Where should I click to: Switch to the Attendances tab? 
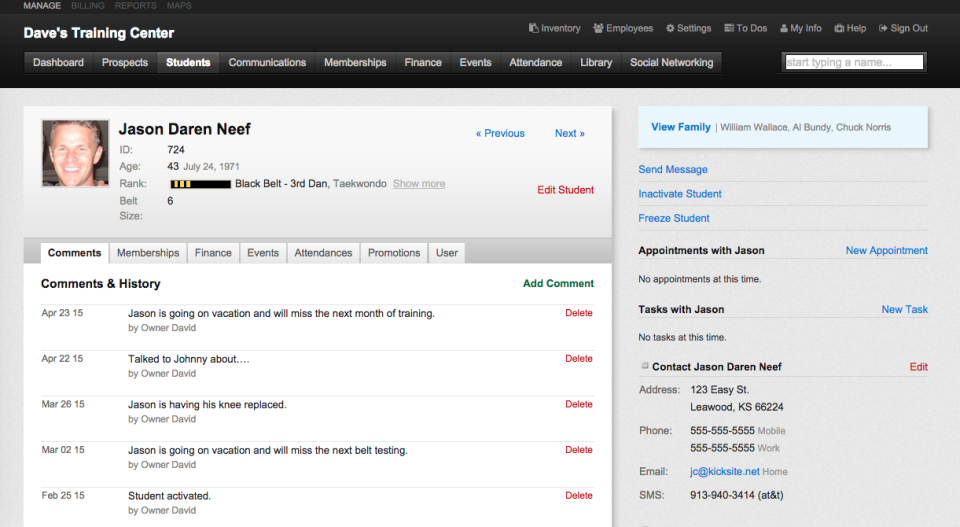point(323,253)
